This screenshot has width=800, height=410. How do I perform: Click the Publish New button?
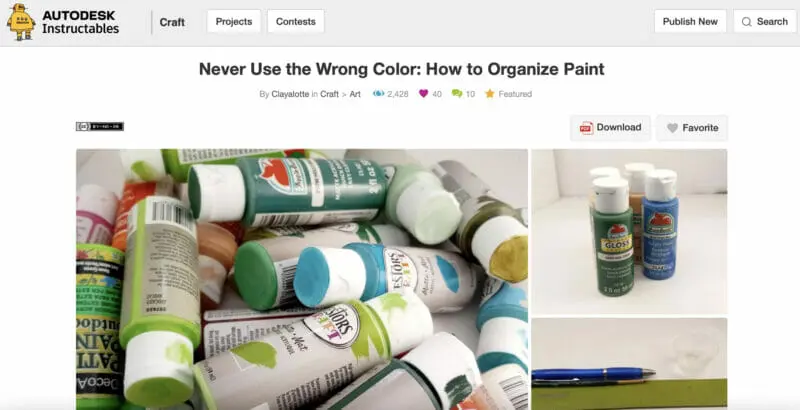pos(690,21)
